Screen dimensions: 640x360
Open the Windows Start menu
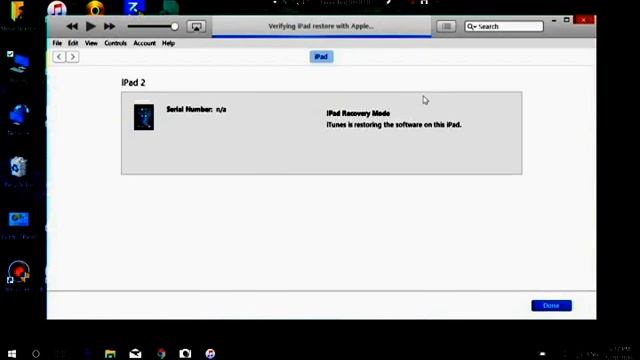click(11, 354)
